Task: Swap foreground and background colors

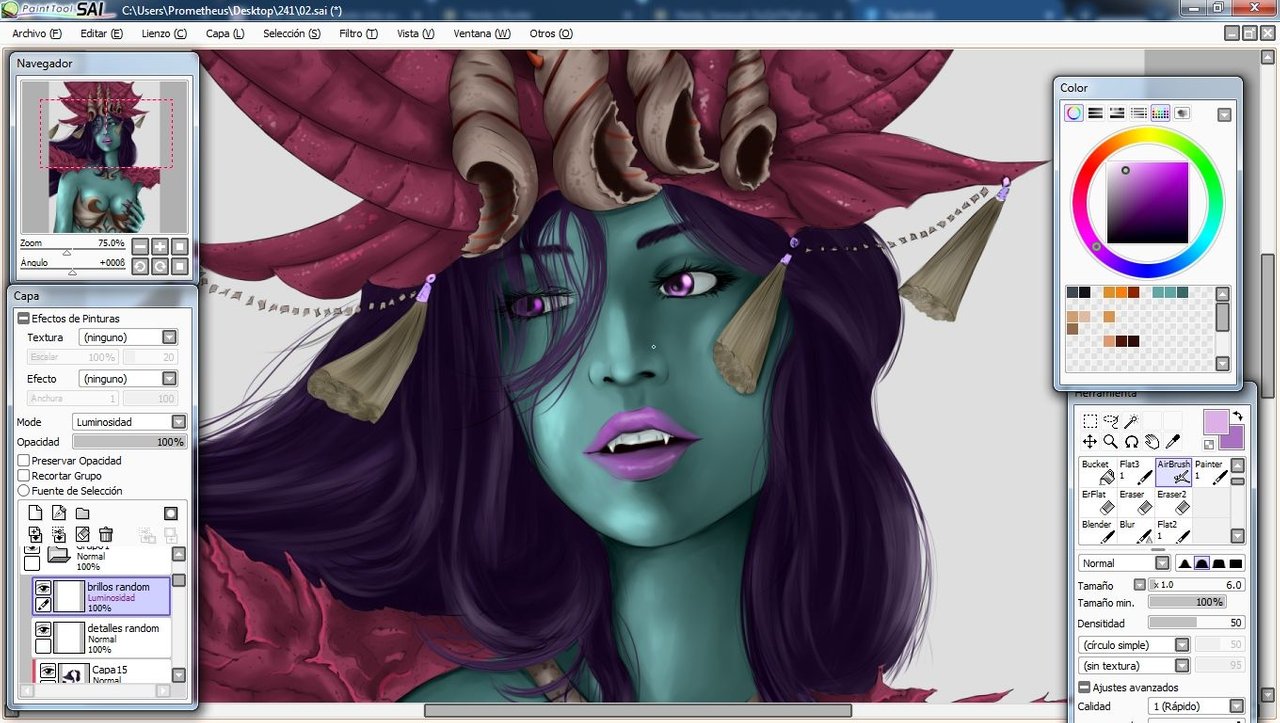Action: (1237, 417)
